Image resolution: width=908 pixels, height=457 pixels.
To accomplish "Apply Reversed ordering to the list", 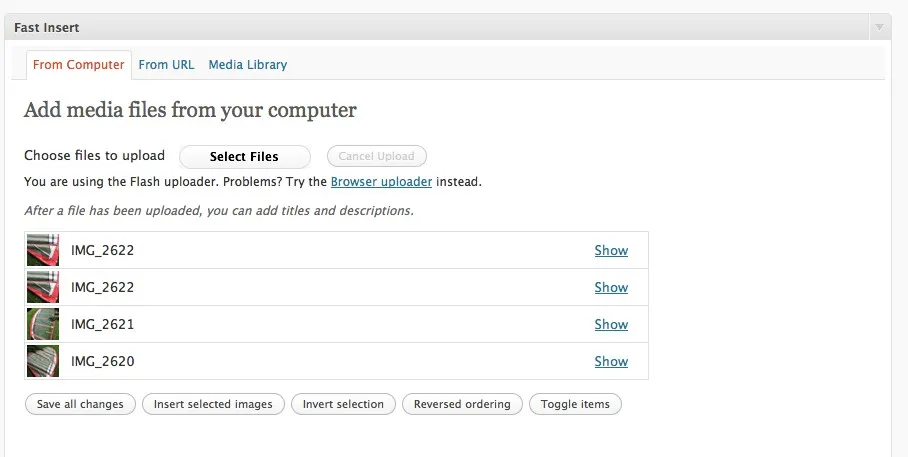I will tap(462, 404).
